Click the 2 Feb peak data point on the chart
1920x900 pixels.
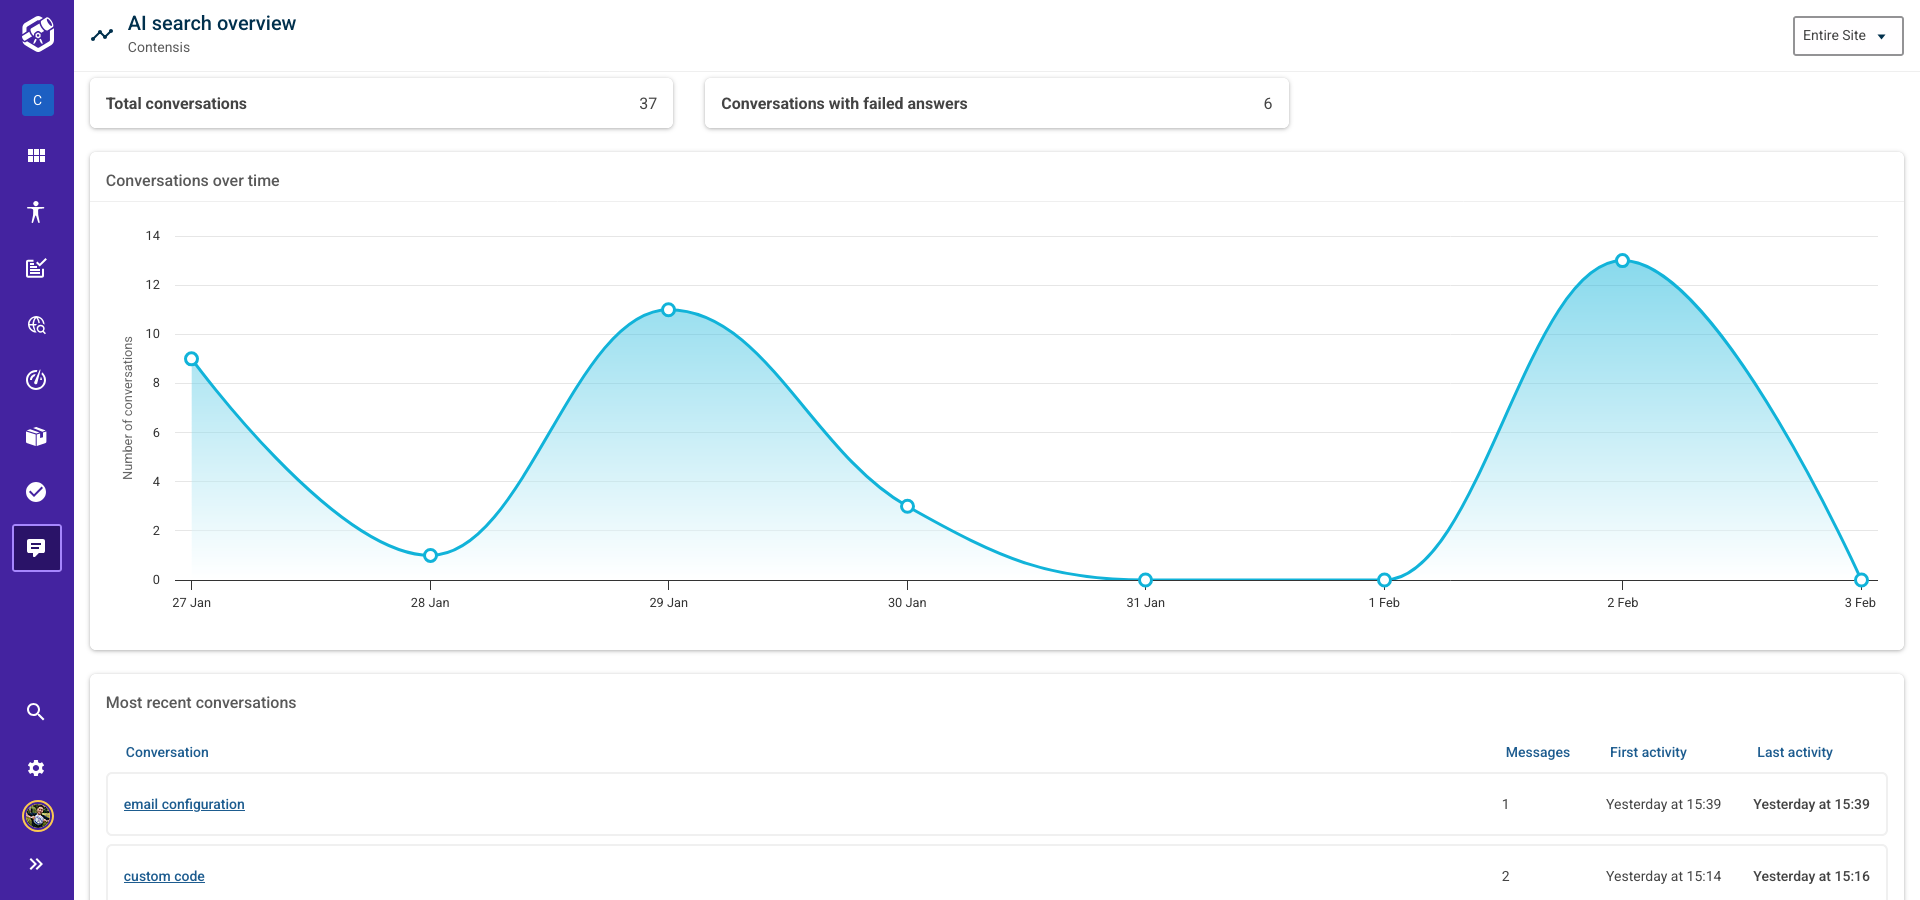click(1623, 260)
